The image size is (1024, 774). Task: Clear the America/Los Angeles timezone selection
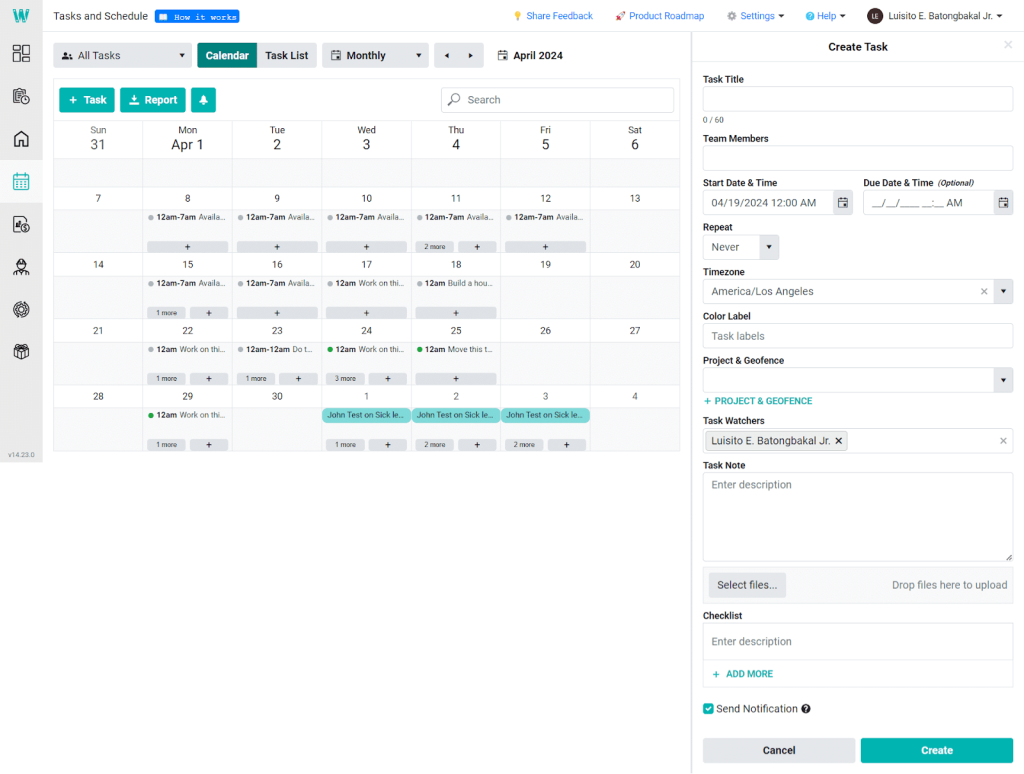point(983,292)
